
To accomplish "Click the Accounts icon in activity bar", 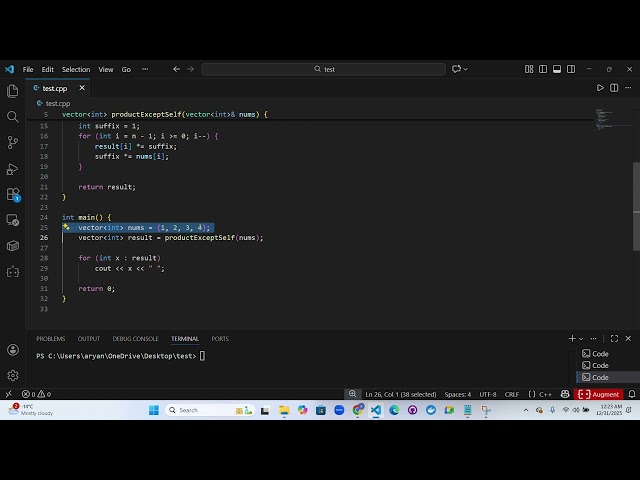I will (x=13, y=350).
